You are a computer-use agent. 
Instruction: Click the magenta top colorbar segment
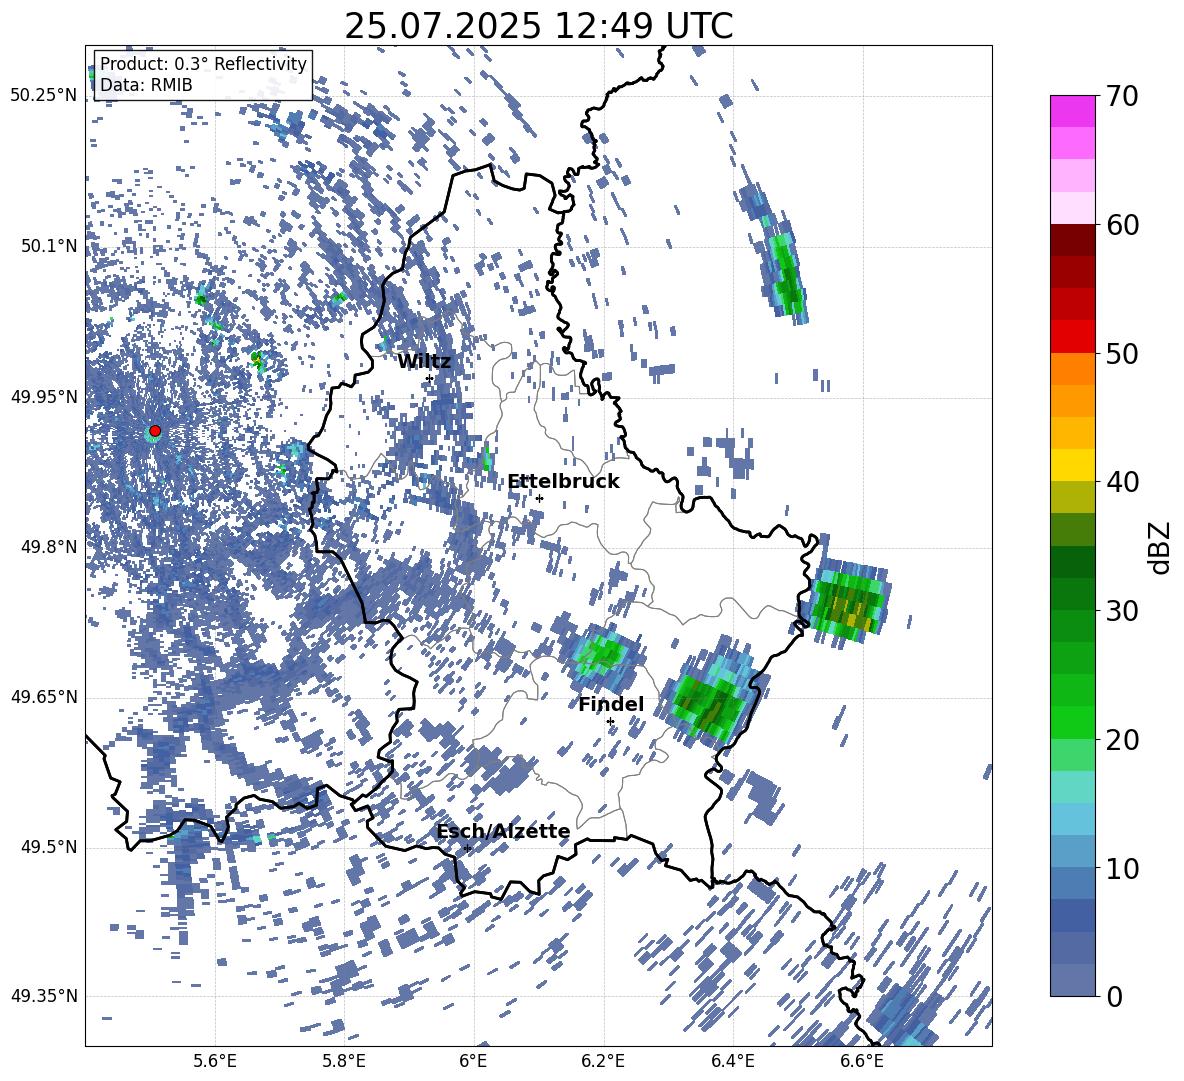pyautogui.click(x=1072, y=111)
